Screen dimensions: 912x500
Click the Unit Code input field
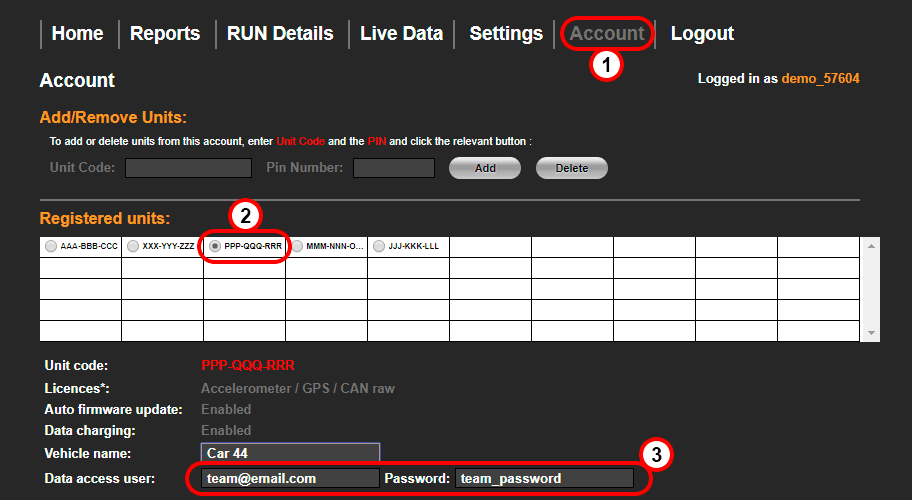[188, 168]
